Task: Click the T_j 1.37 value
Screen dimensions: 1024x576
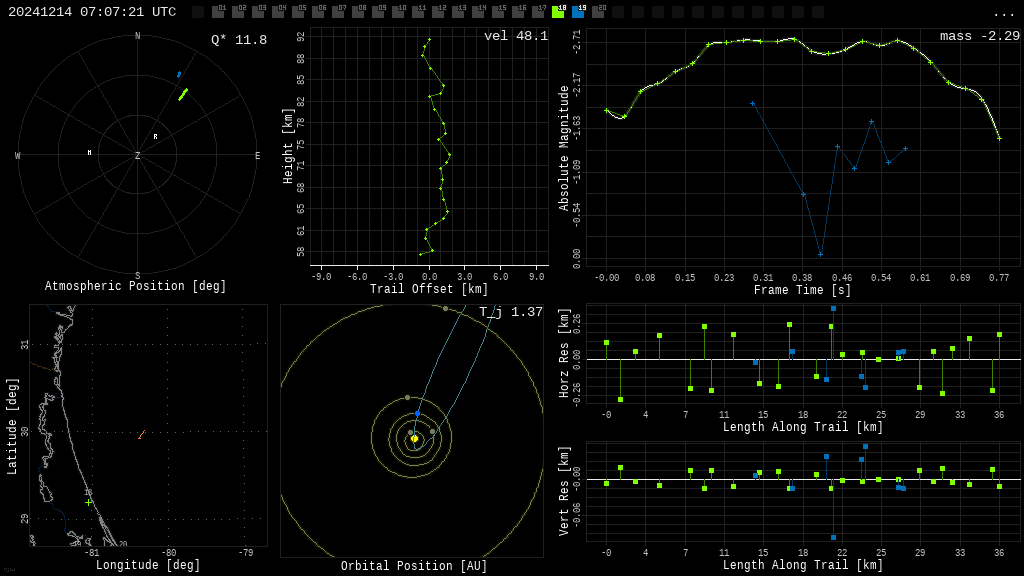Action: point(510,312)
